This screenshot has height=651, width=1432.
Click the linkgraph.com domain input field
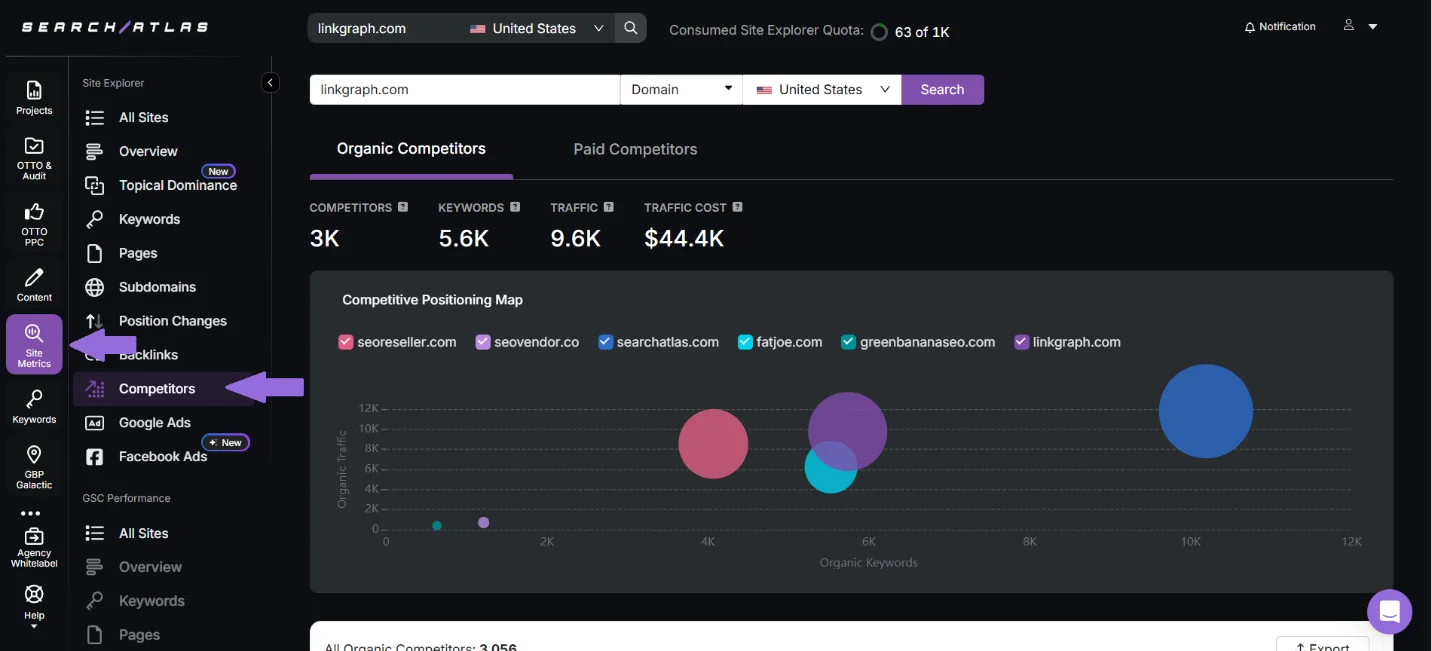click(464, 90)
